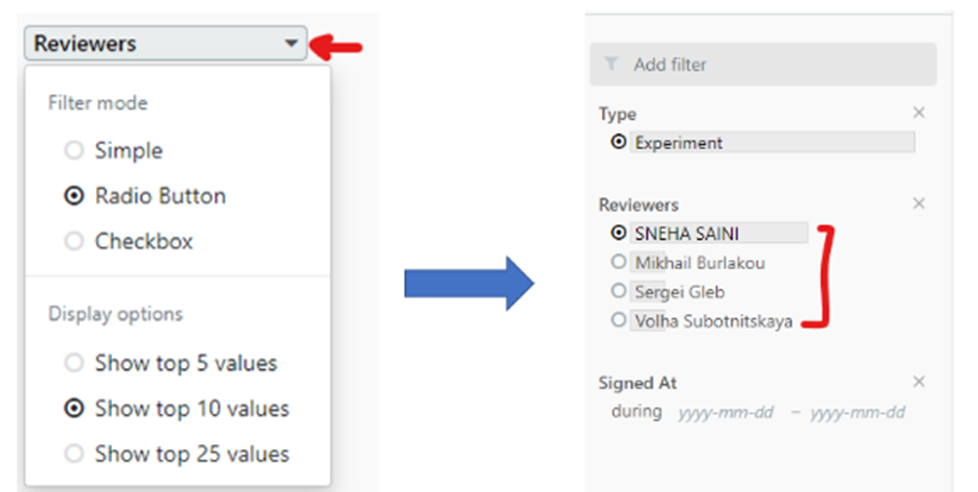Click the Reviewers combo box label
Image resolution: width=978 pixels, height=492 pixels.
pyautogui.click(x=85, y=43)
